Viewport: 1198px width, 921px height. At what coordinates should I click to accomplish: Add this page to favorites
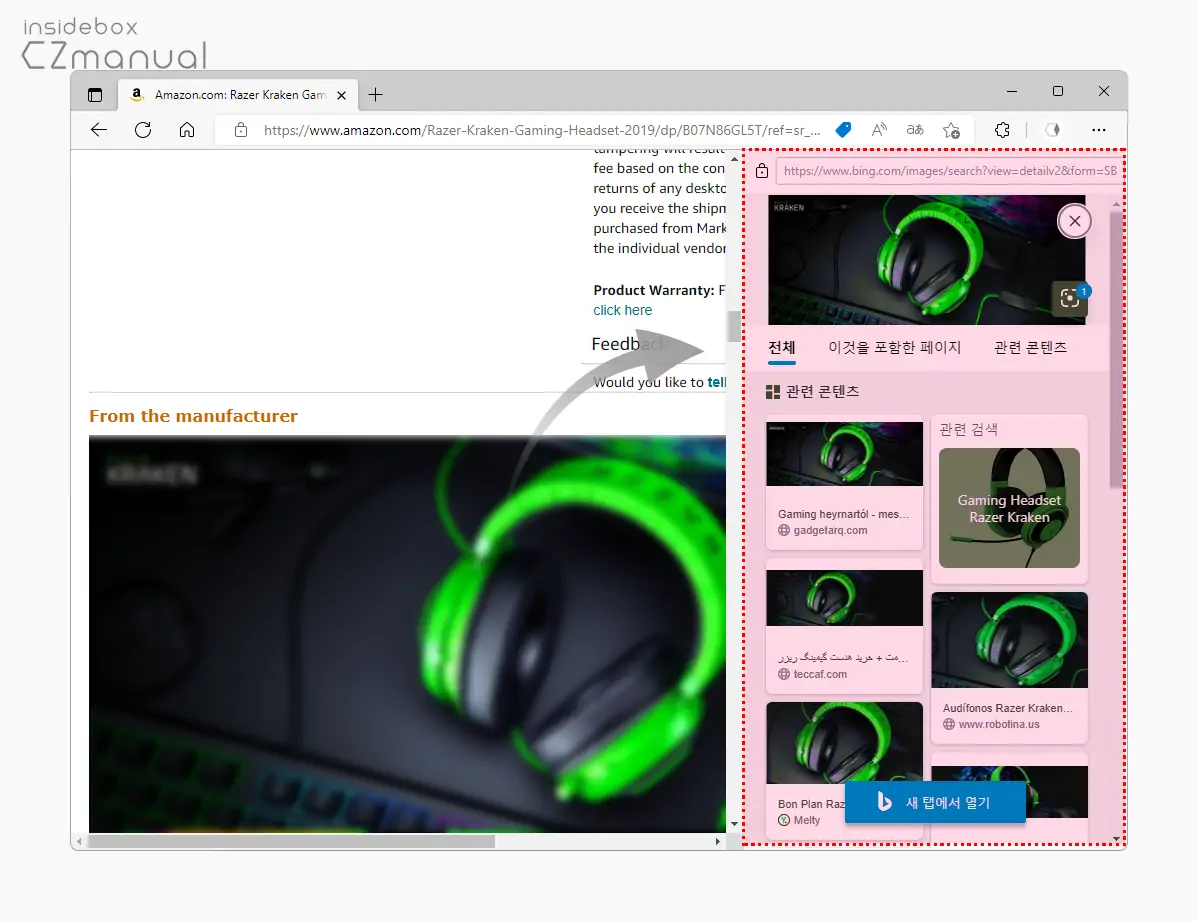[951, 130]
